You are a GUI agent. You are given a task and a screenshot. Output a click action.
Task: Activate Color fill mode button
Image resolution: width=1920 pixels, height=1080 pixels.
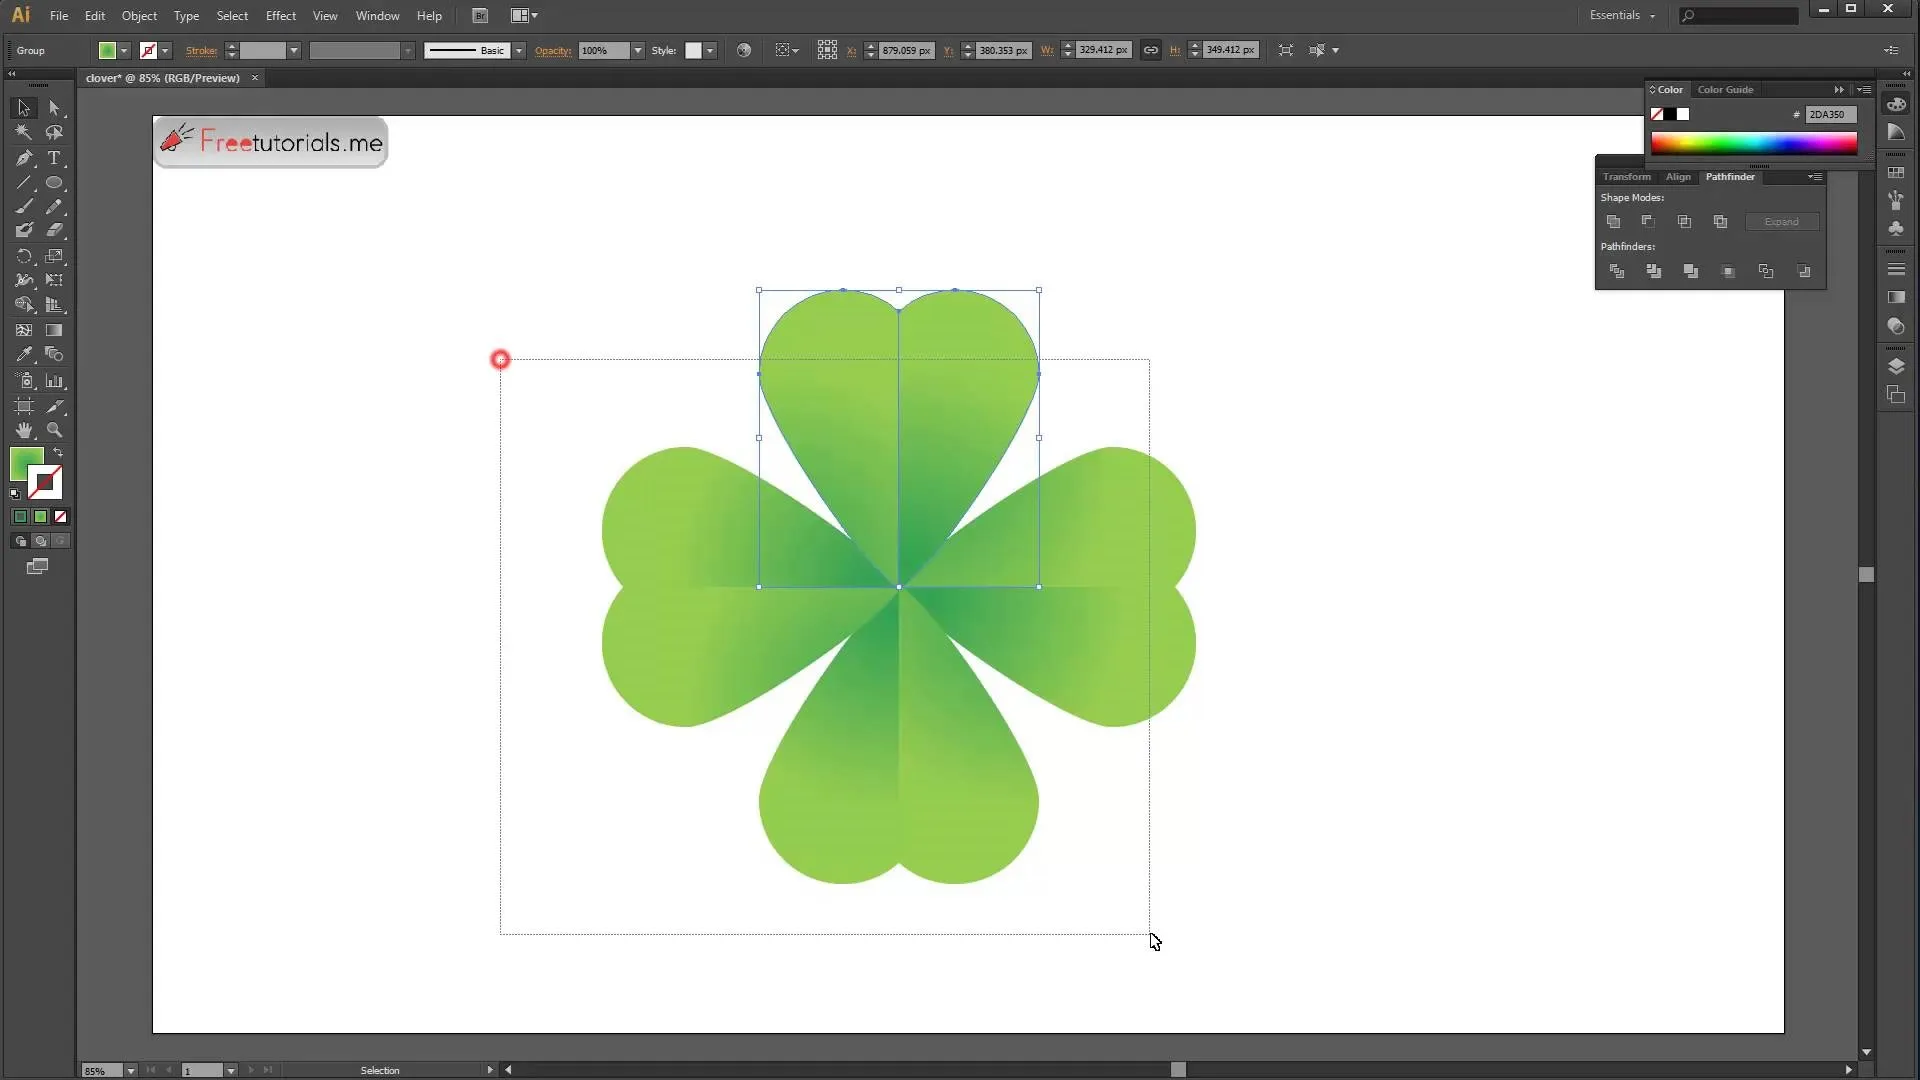(20, 517)
